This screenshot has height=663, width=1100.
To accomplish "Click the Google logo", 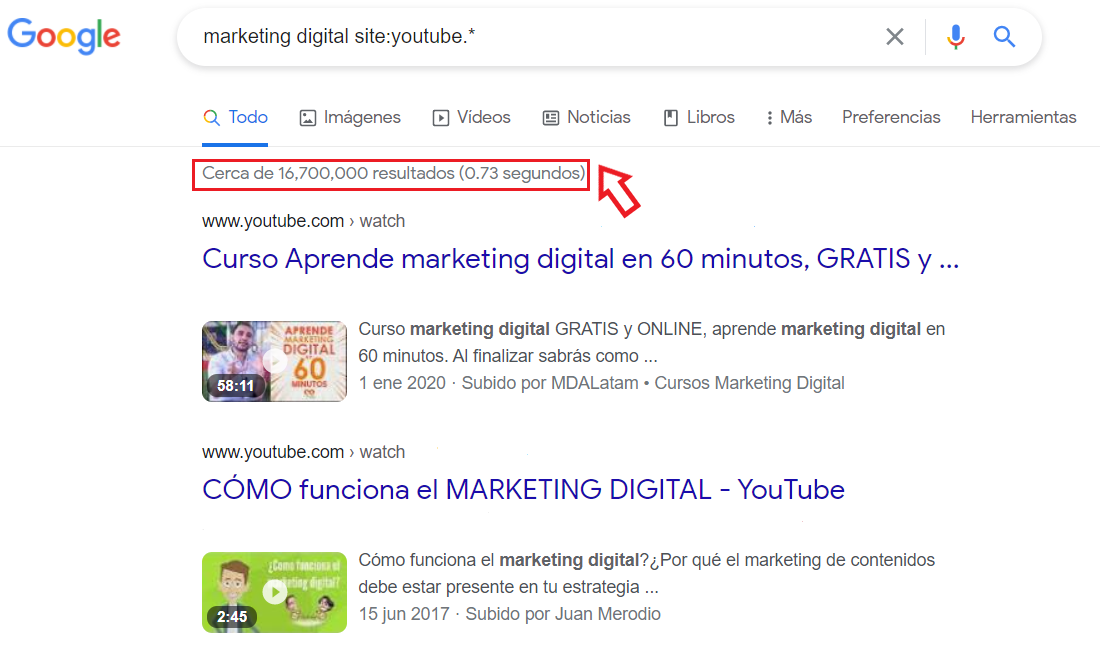I will tap(63, 36).
